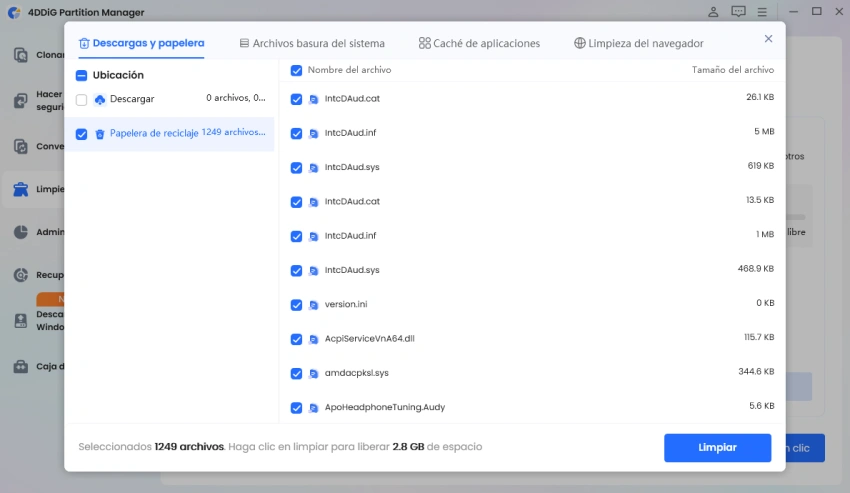Click the file icon next to IntcDAud.sys 468.9 KB
This screenshot has height=493, width=850.
coord(313,271)
